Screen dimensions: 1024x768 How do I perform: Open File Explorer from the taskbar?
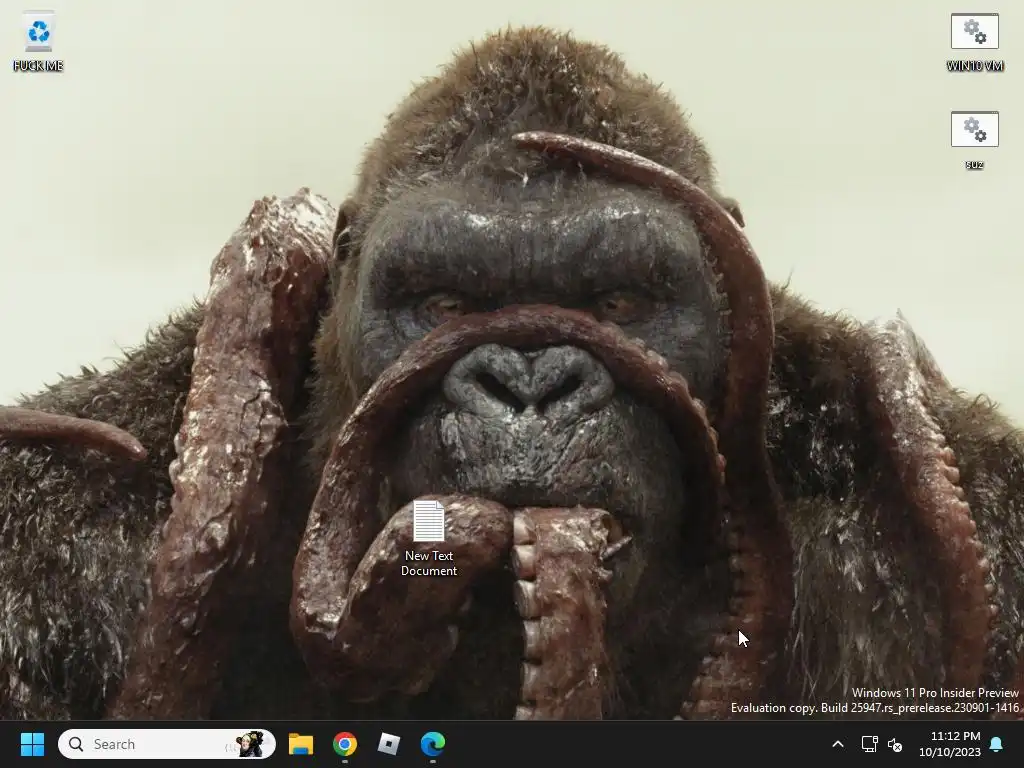(x=301, y=744)
